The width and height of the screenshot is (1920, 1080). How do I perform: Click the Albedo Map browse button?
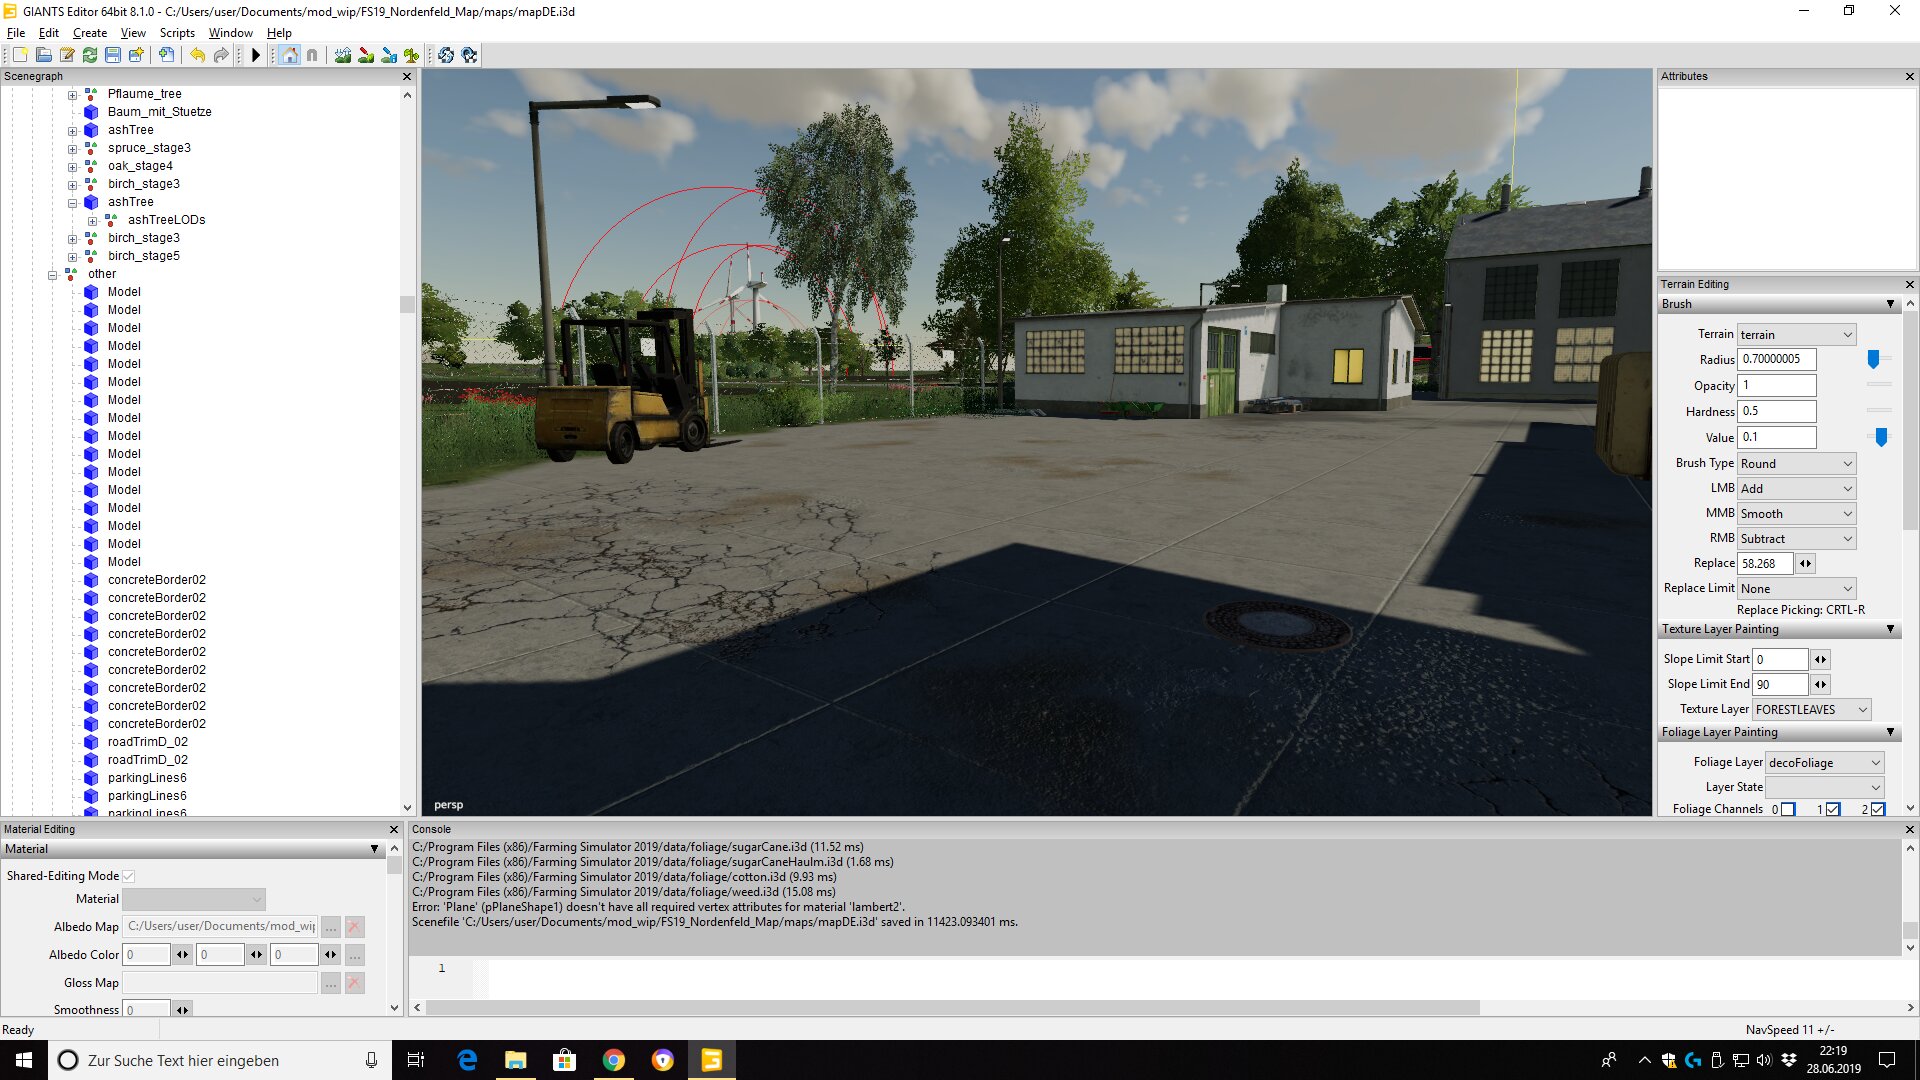[x=331, y=927]
